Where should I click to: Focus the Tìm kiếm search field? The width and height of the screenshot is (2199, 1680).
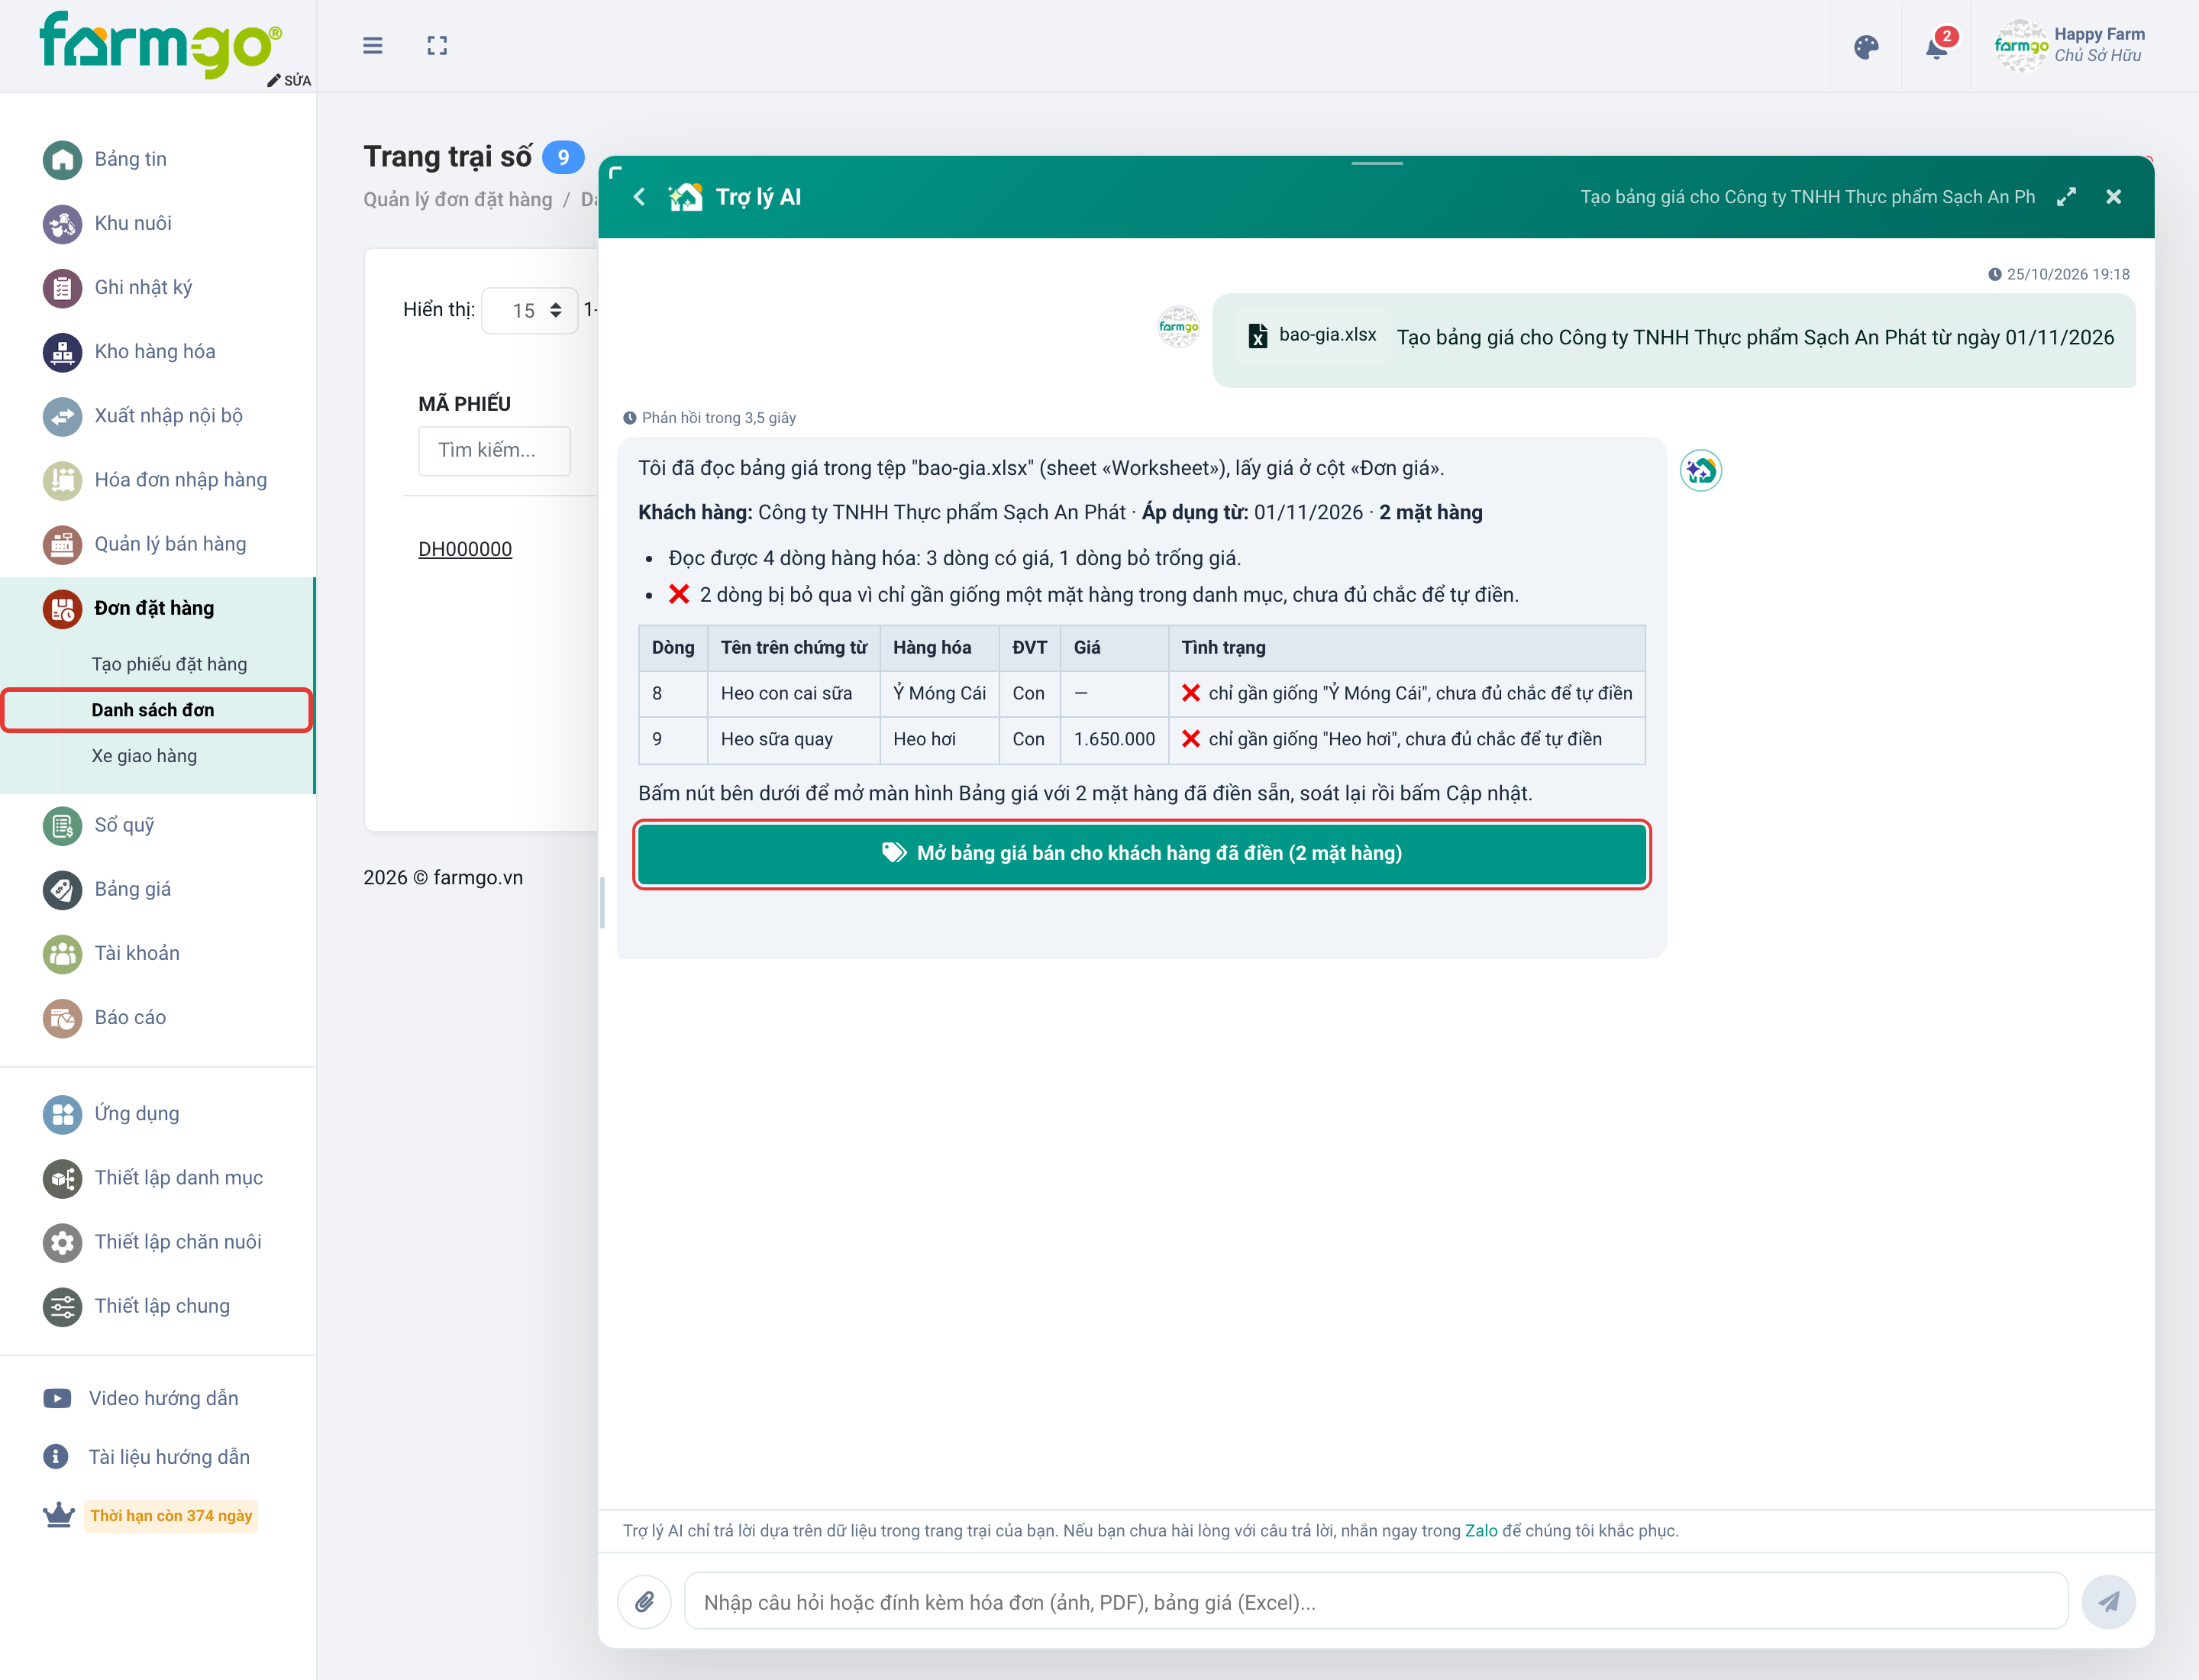coord(494,450)
